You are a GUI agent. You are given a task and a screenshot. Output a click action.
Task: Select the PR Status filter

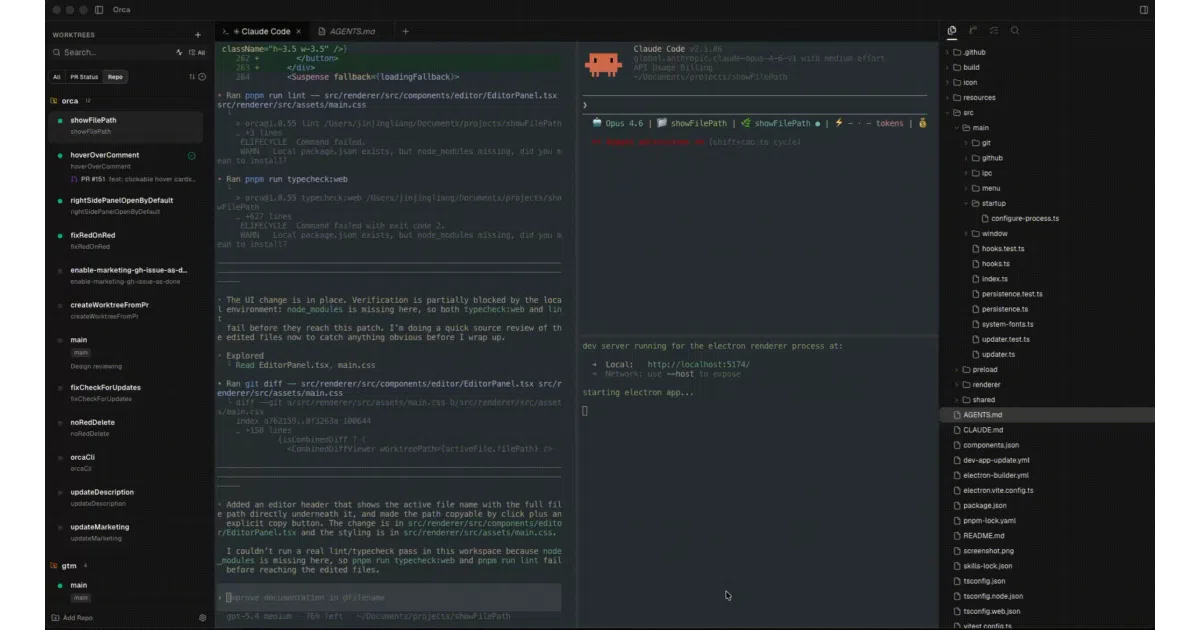[x=84, y=76]
